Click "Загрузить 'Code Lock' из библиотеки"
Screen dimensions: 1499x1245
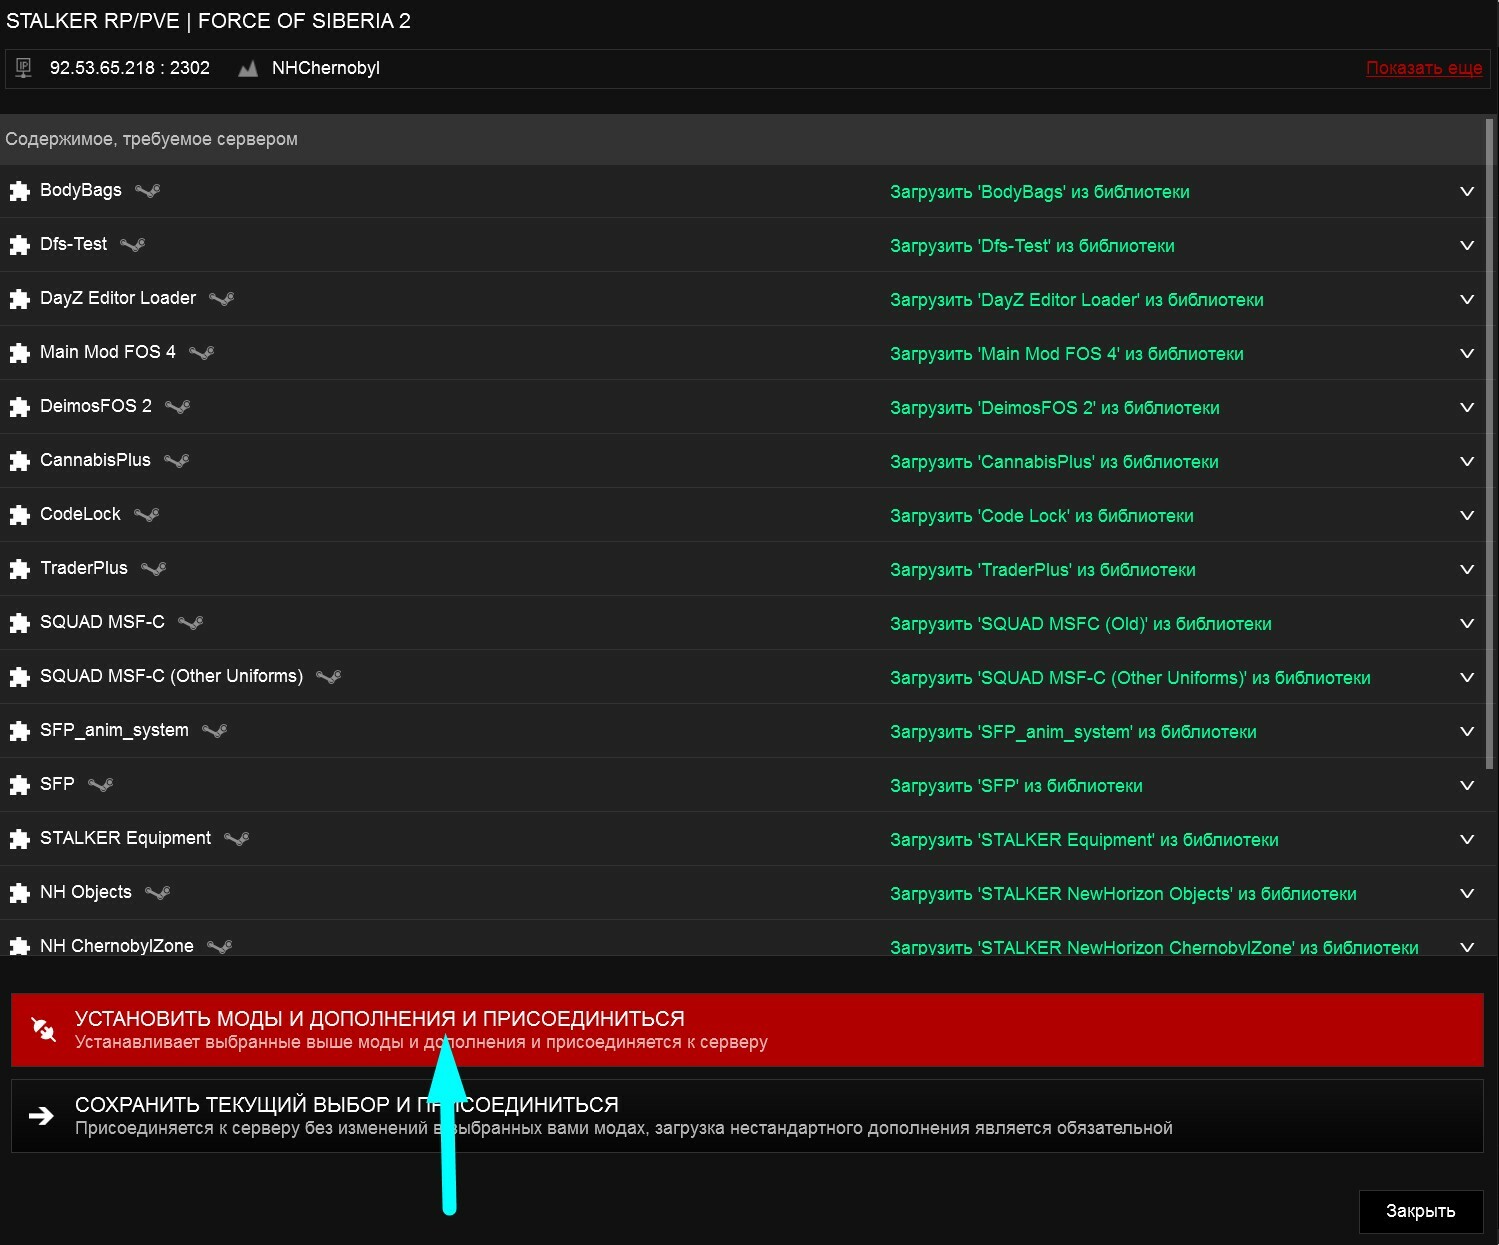click(1042, 516)
